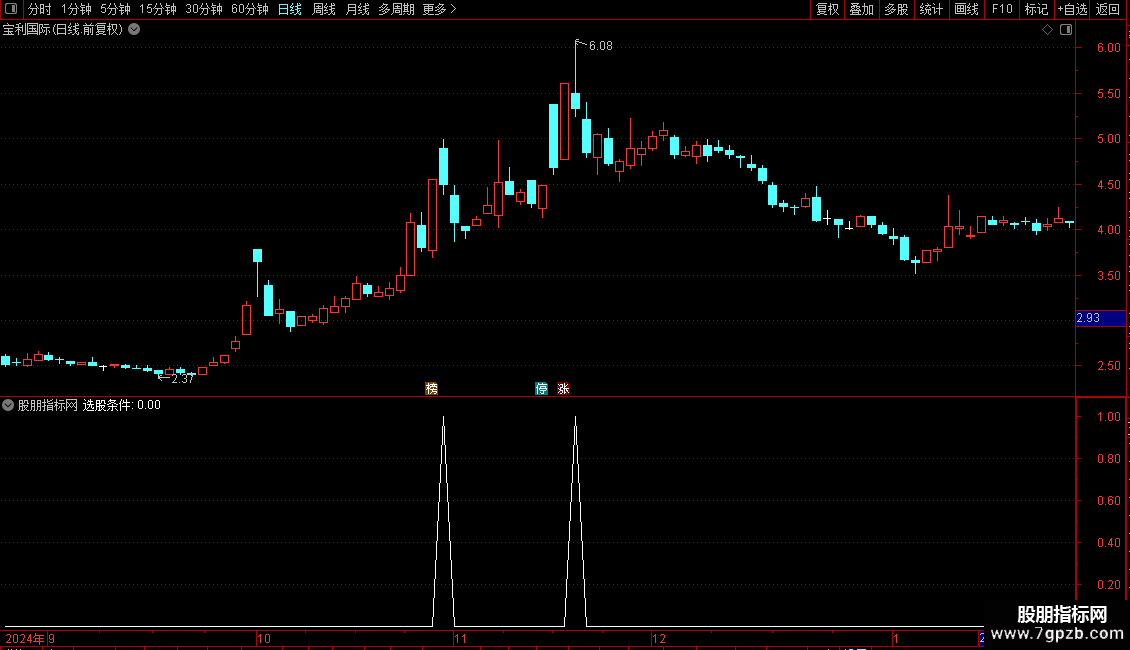
Task: Select the 15分钟 period tab
Action: (x=158, y=9)
